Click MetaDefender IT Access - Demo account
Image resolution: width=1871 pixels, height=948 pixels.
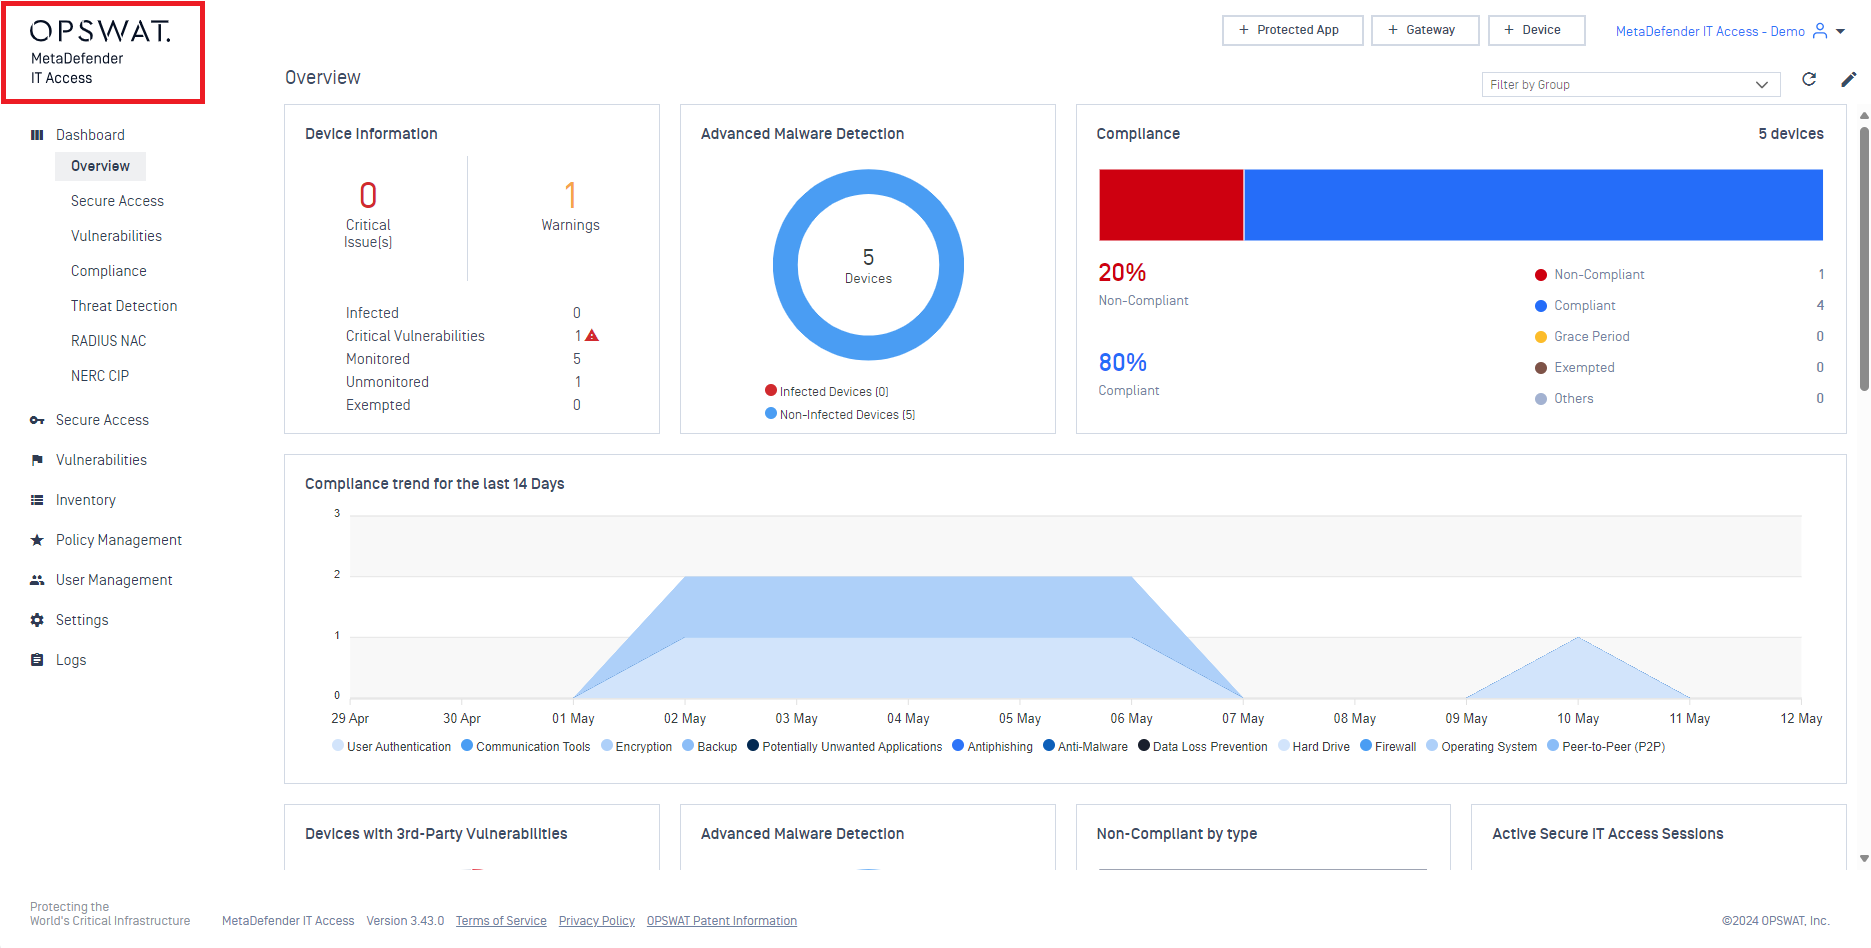tap(1710, 31)
